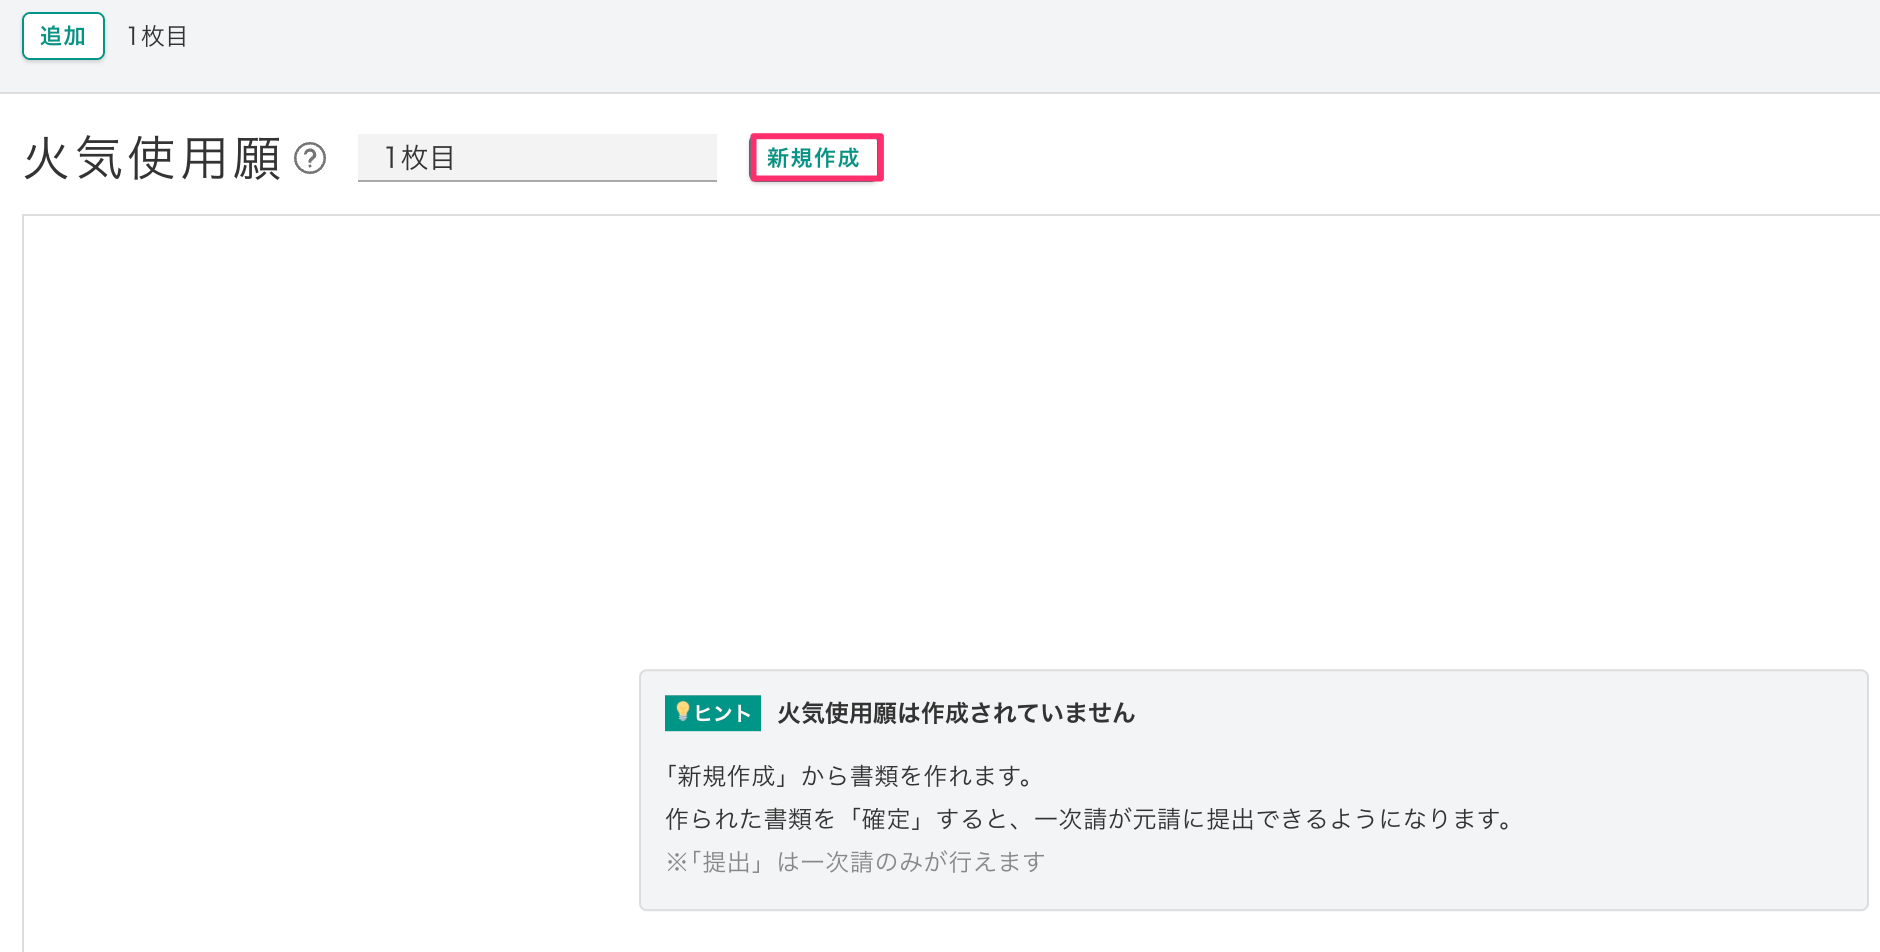
Task: Select hint title 火気使用願は作成されていません
Action: click(x=956, y=713)
